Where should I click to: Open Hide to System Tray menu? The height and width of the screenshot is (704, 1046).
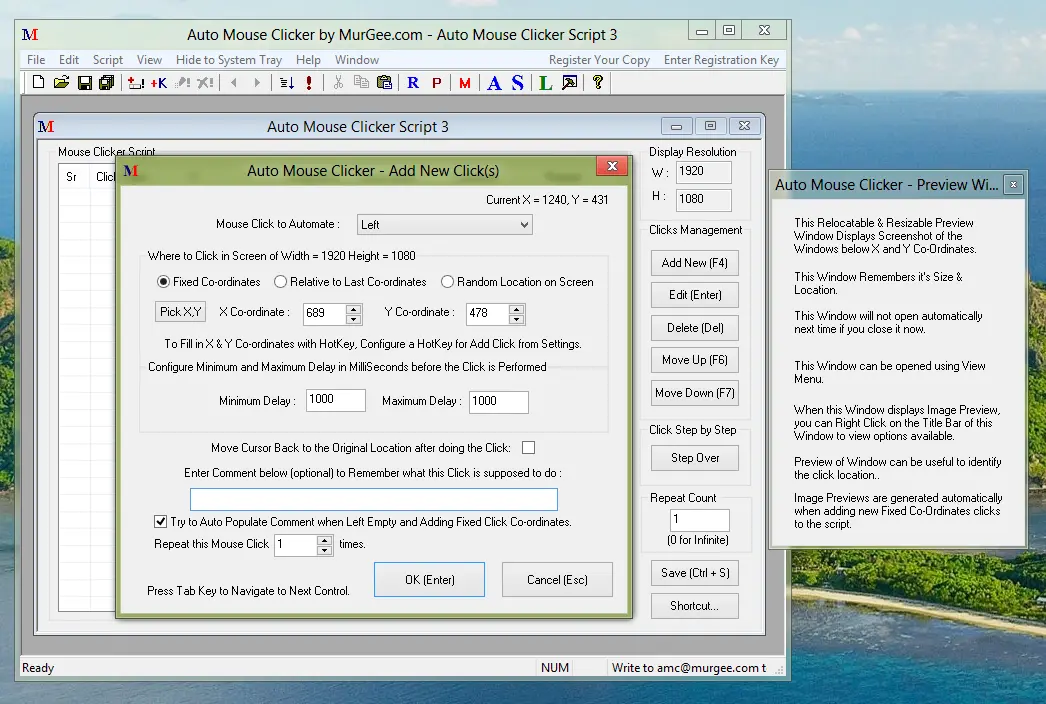[229, 60]
